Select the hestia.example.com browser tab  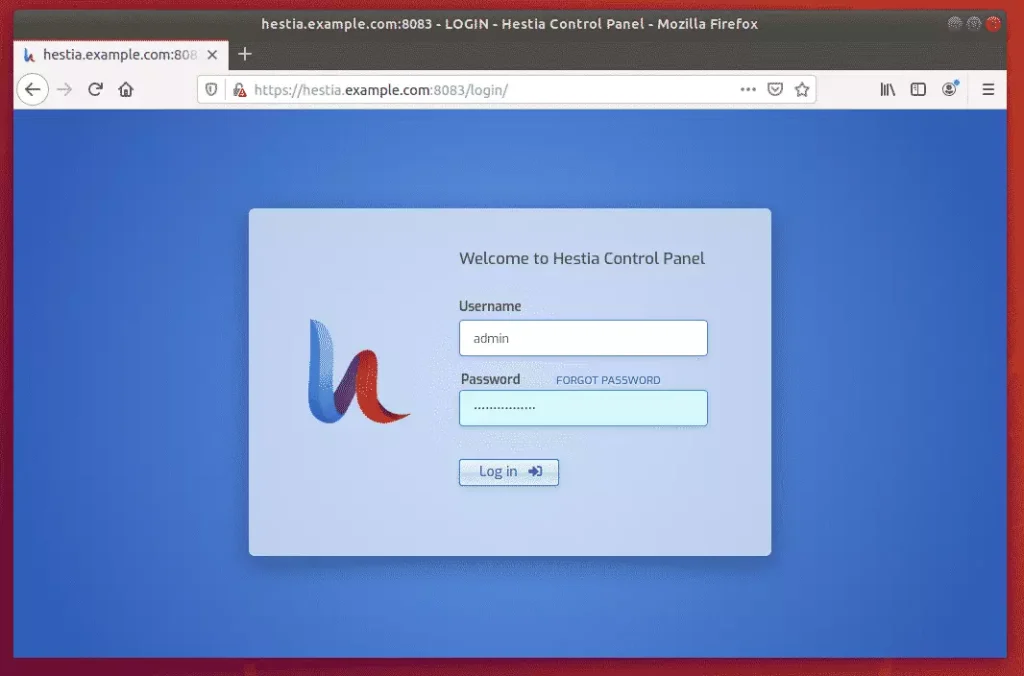pos(121,55)
